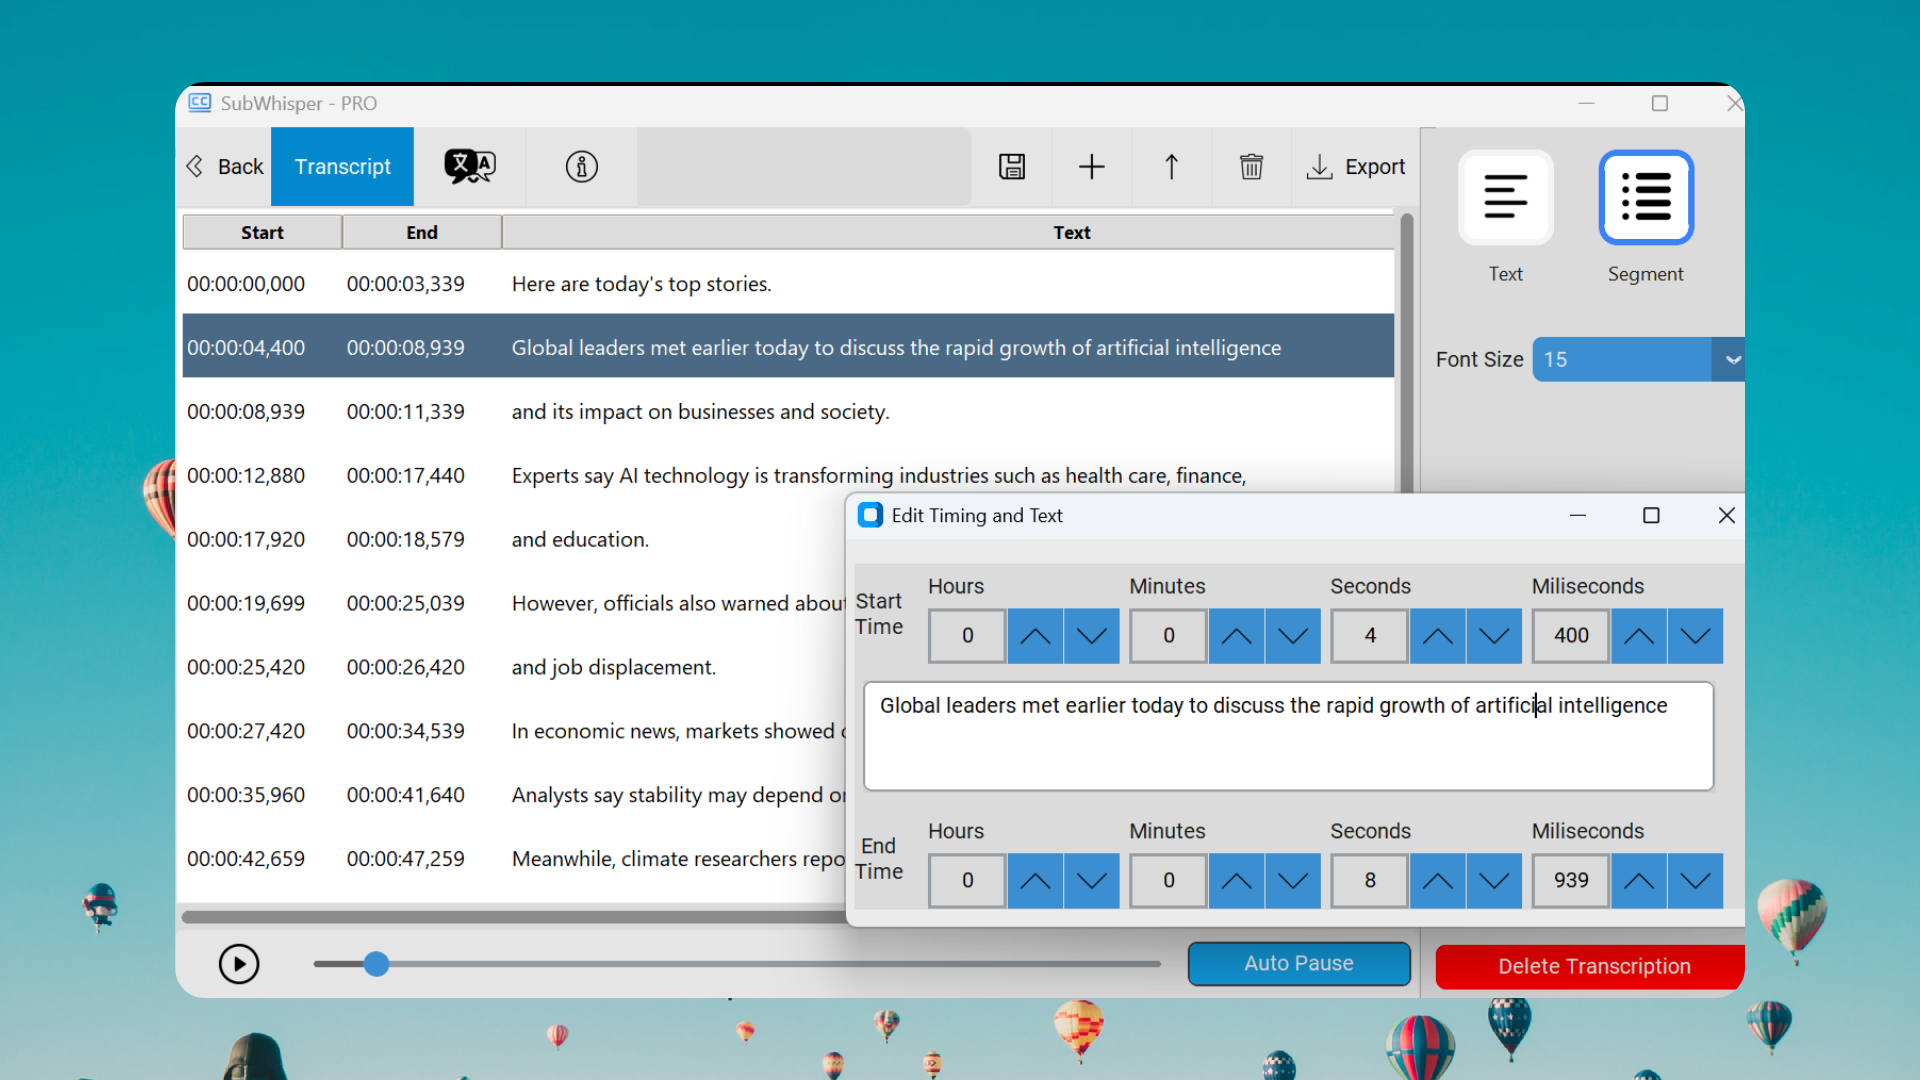Screen dimensions: 1920x1080
Task: Add a new segment with plus icon
Action: pyautogui.click(x=1091, y=167)
